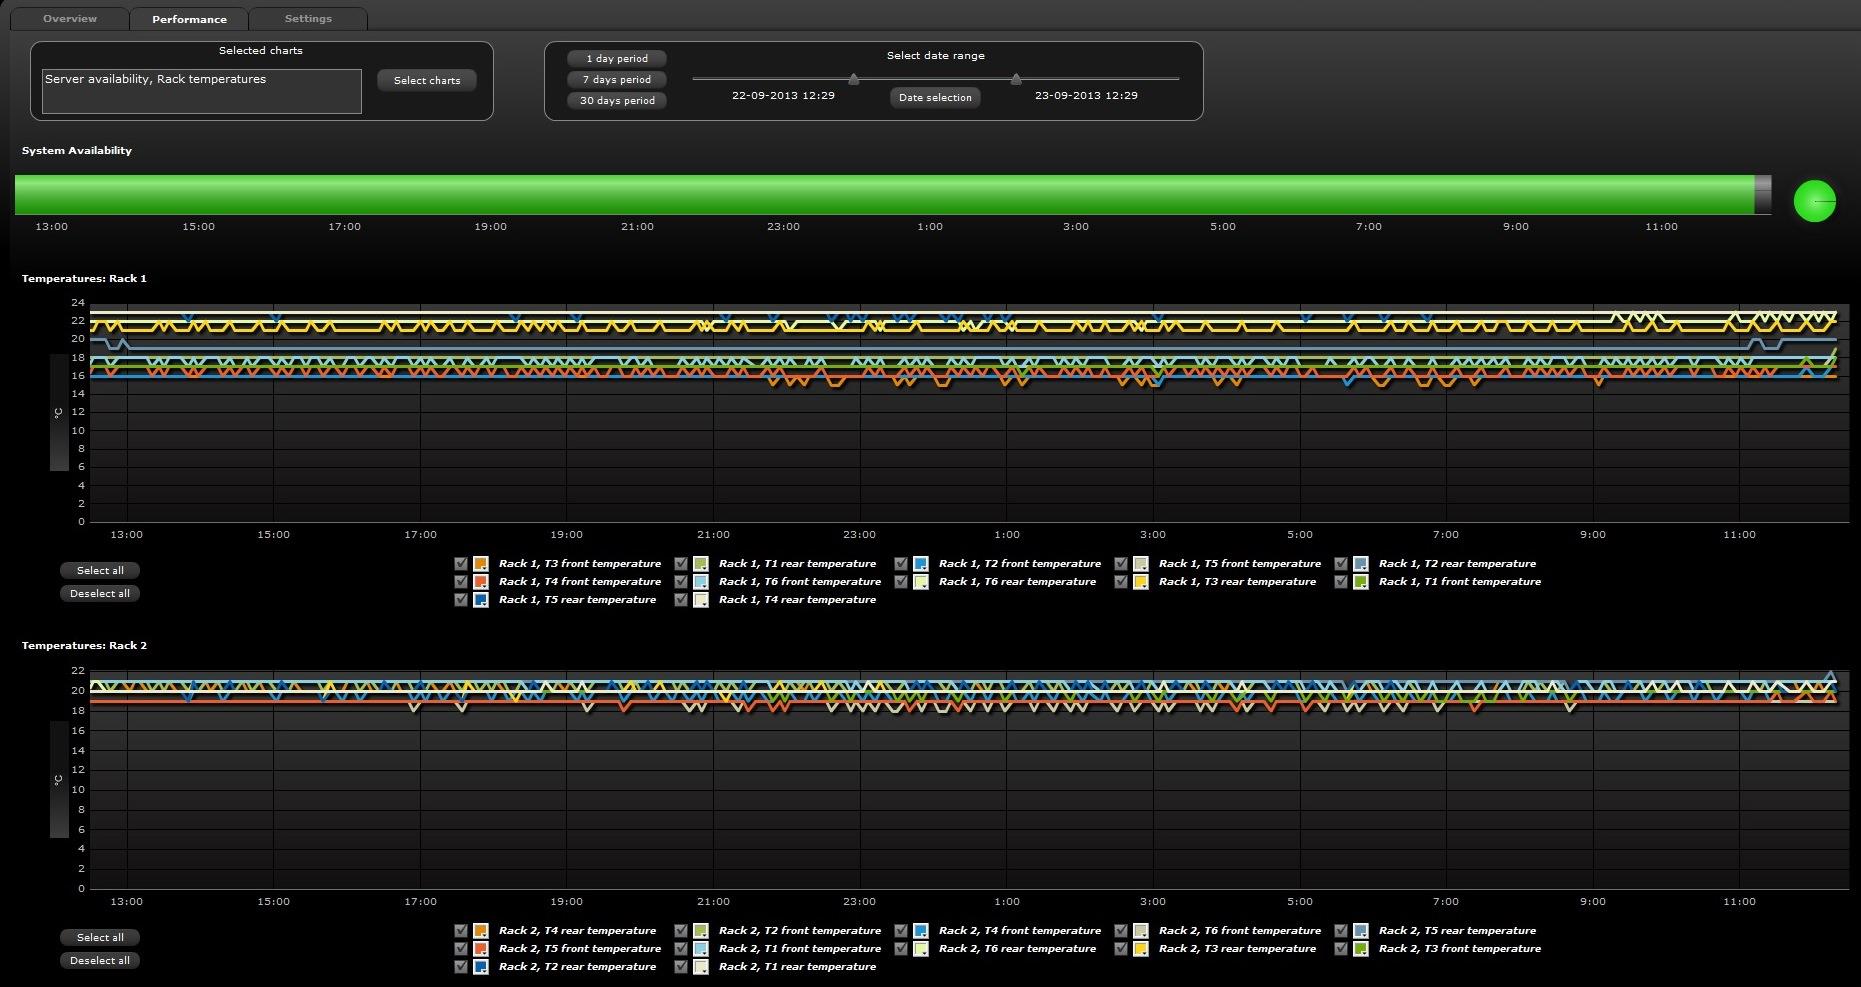Click Rack 2, T6 front temperature color icon

click(x=1141, y=931)
